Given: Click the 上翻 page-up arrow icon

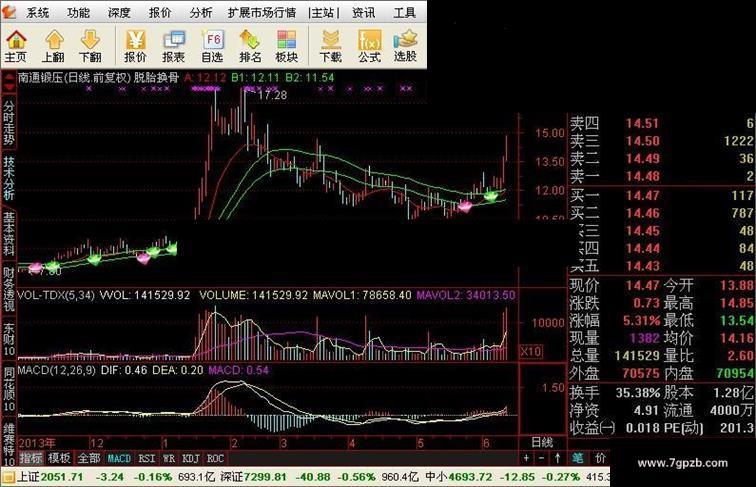Looking at the screenshot, I should (x=53, y=46).
